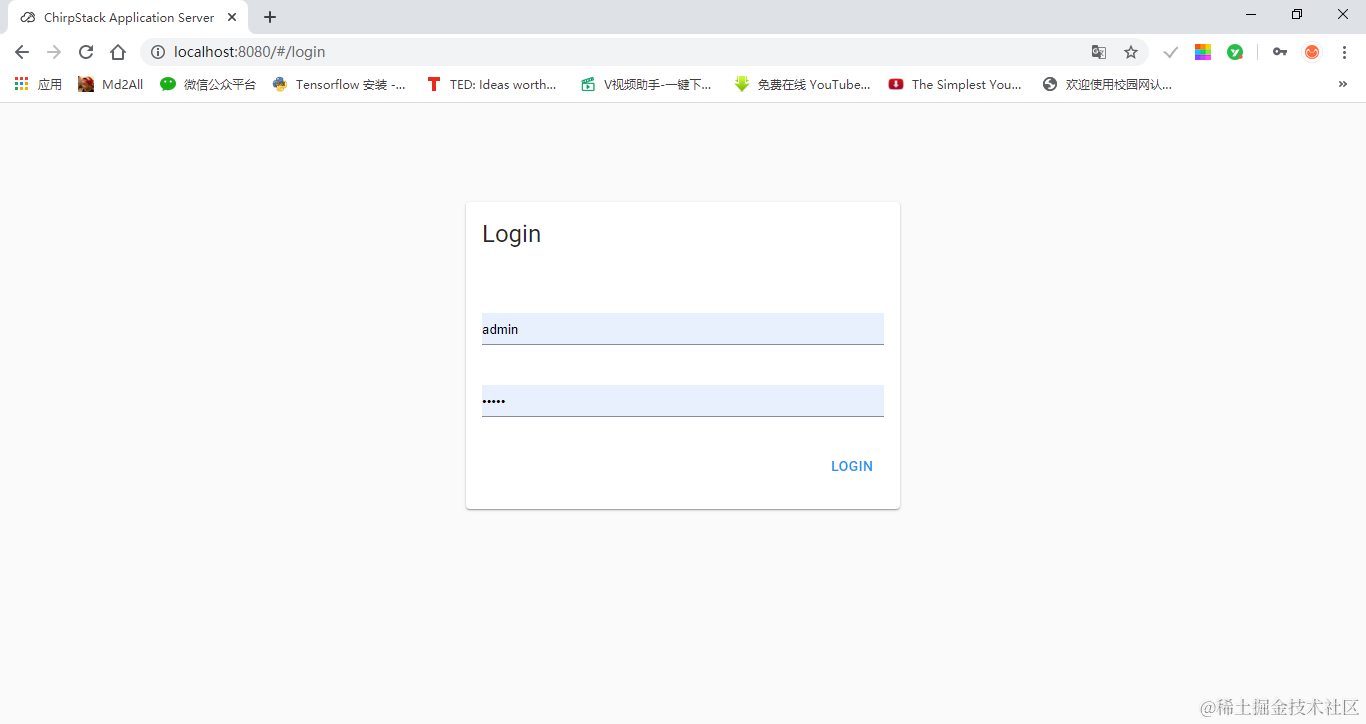Bookmark this page with the star icon
The image size is (1366, 724).
tap(1131, 52)
